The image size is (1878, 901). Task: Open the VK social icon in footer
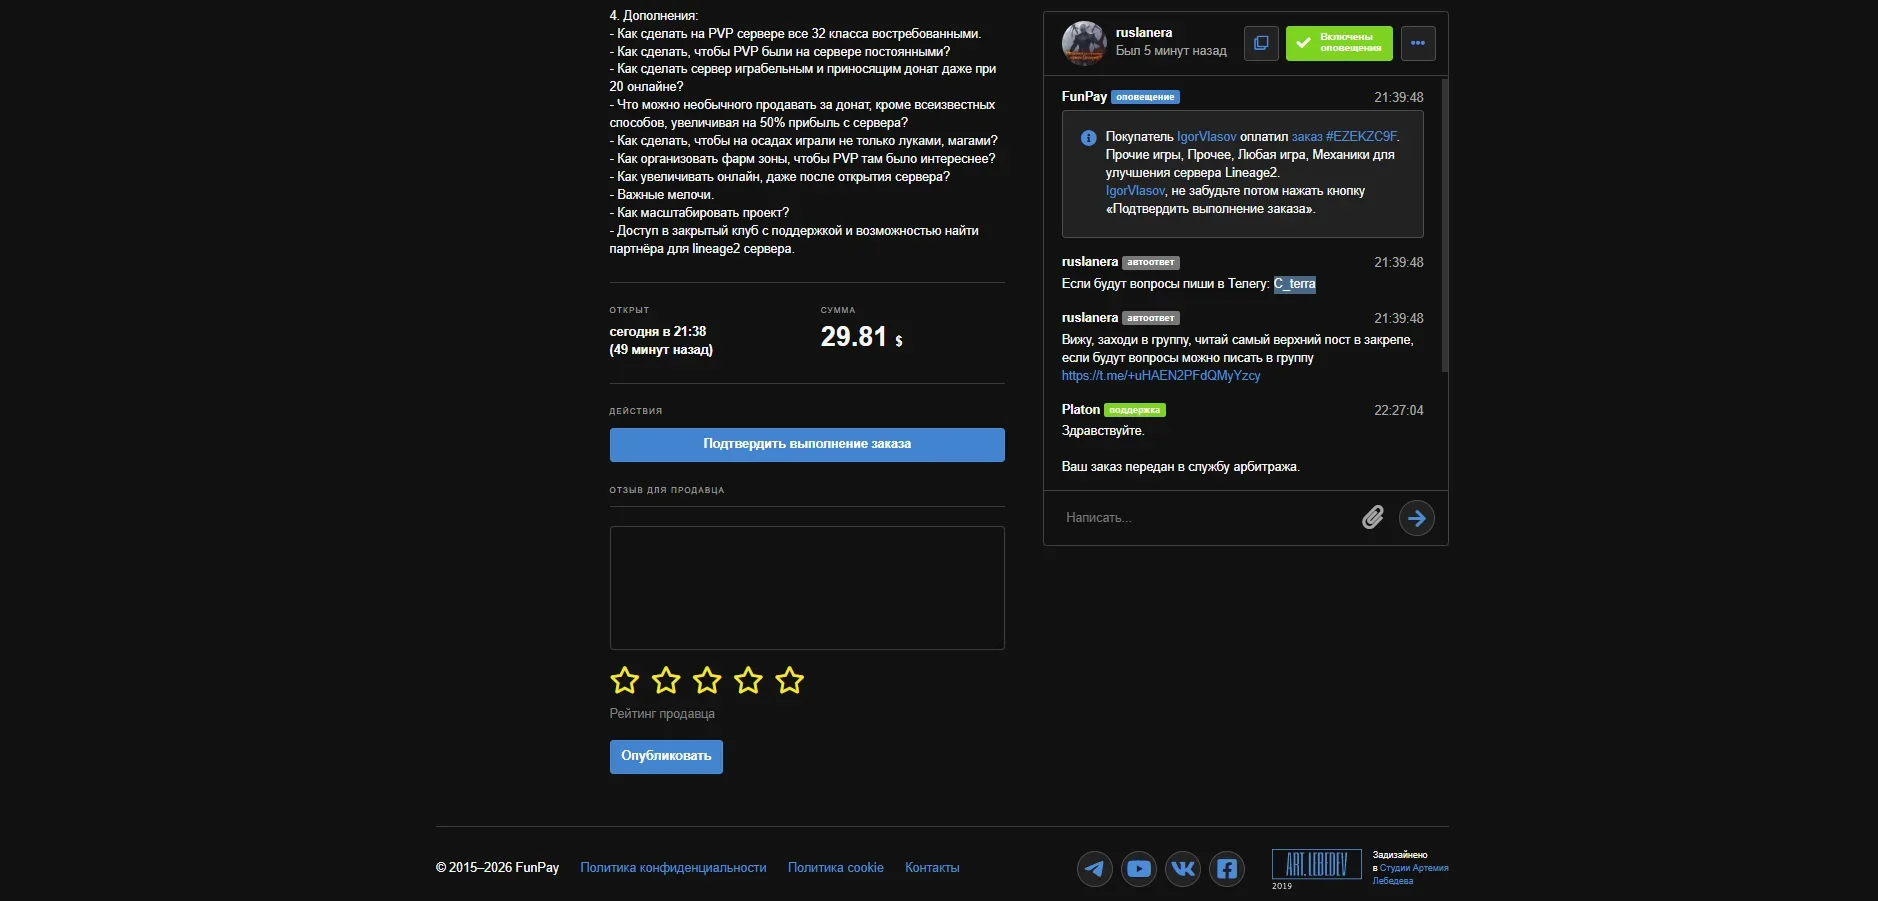[x=1183, y=868]
